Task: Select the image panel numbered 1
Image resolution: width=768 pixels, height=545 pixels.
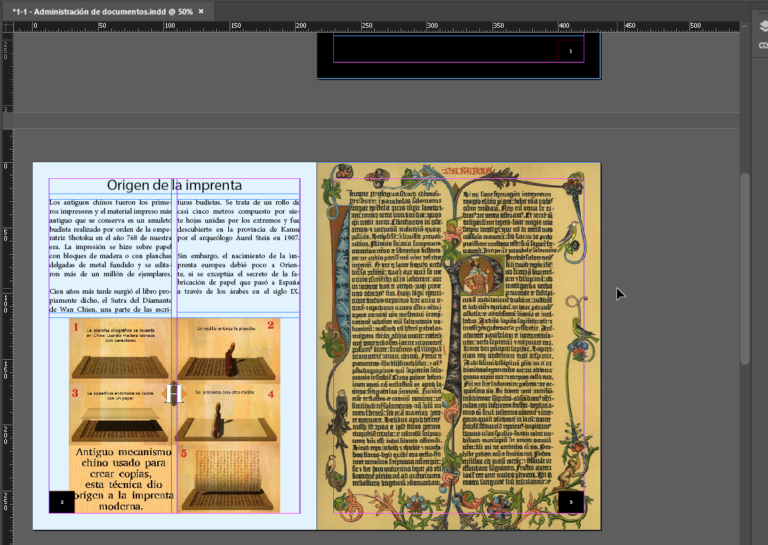Action: (120, 350)
